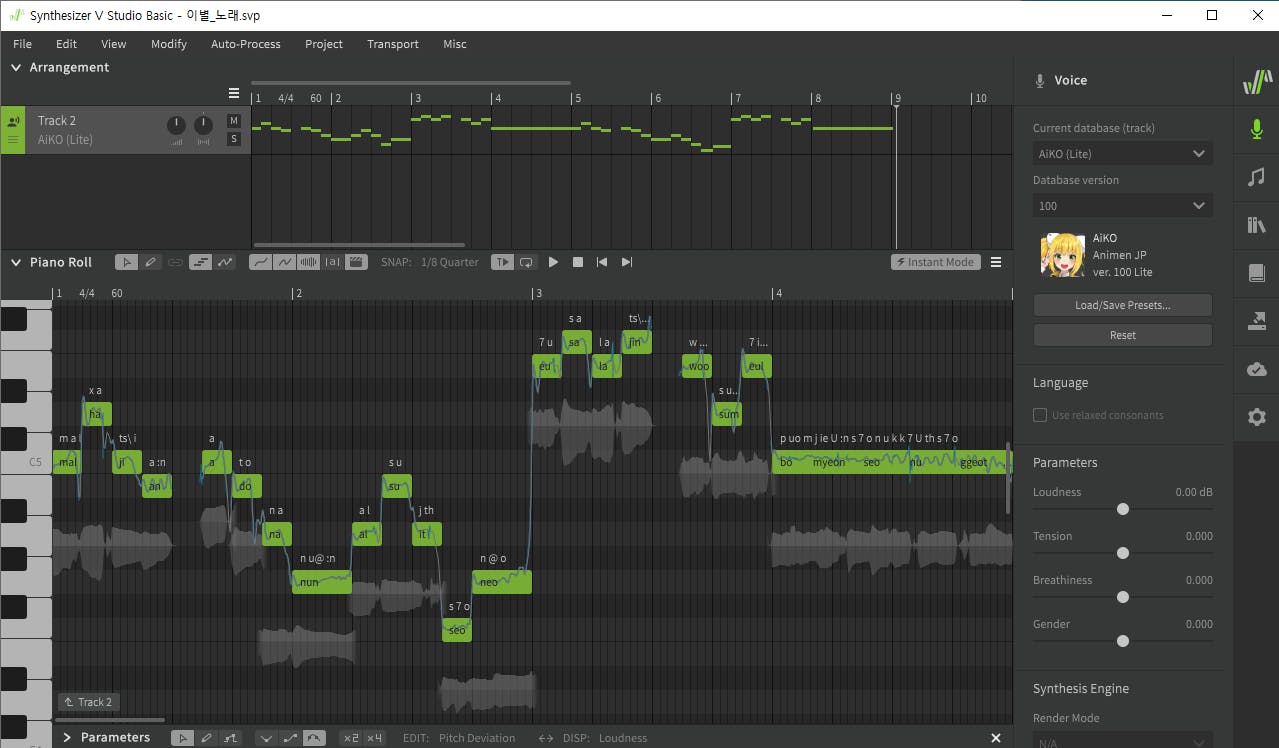Open the Library panel from the sidebar books icon

click(1256, 225)
